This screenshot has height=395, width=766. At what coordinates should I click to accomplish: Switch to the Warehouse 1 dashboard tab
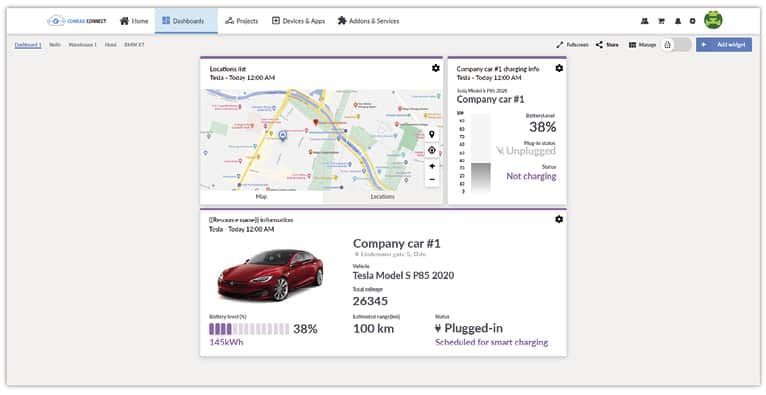point(83,45)
